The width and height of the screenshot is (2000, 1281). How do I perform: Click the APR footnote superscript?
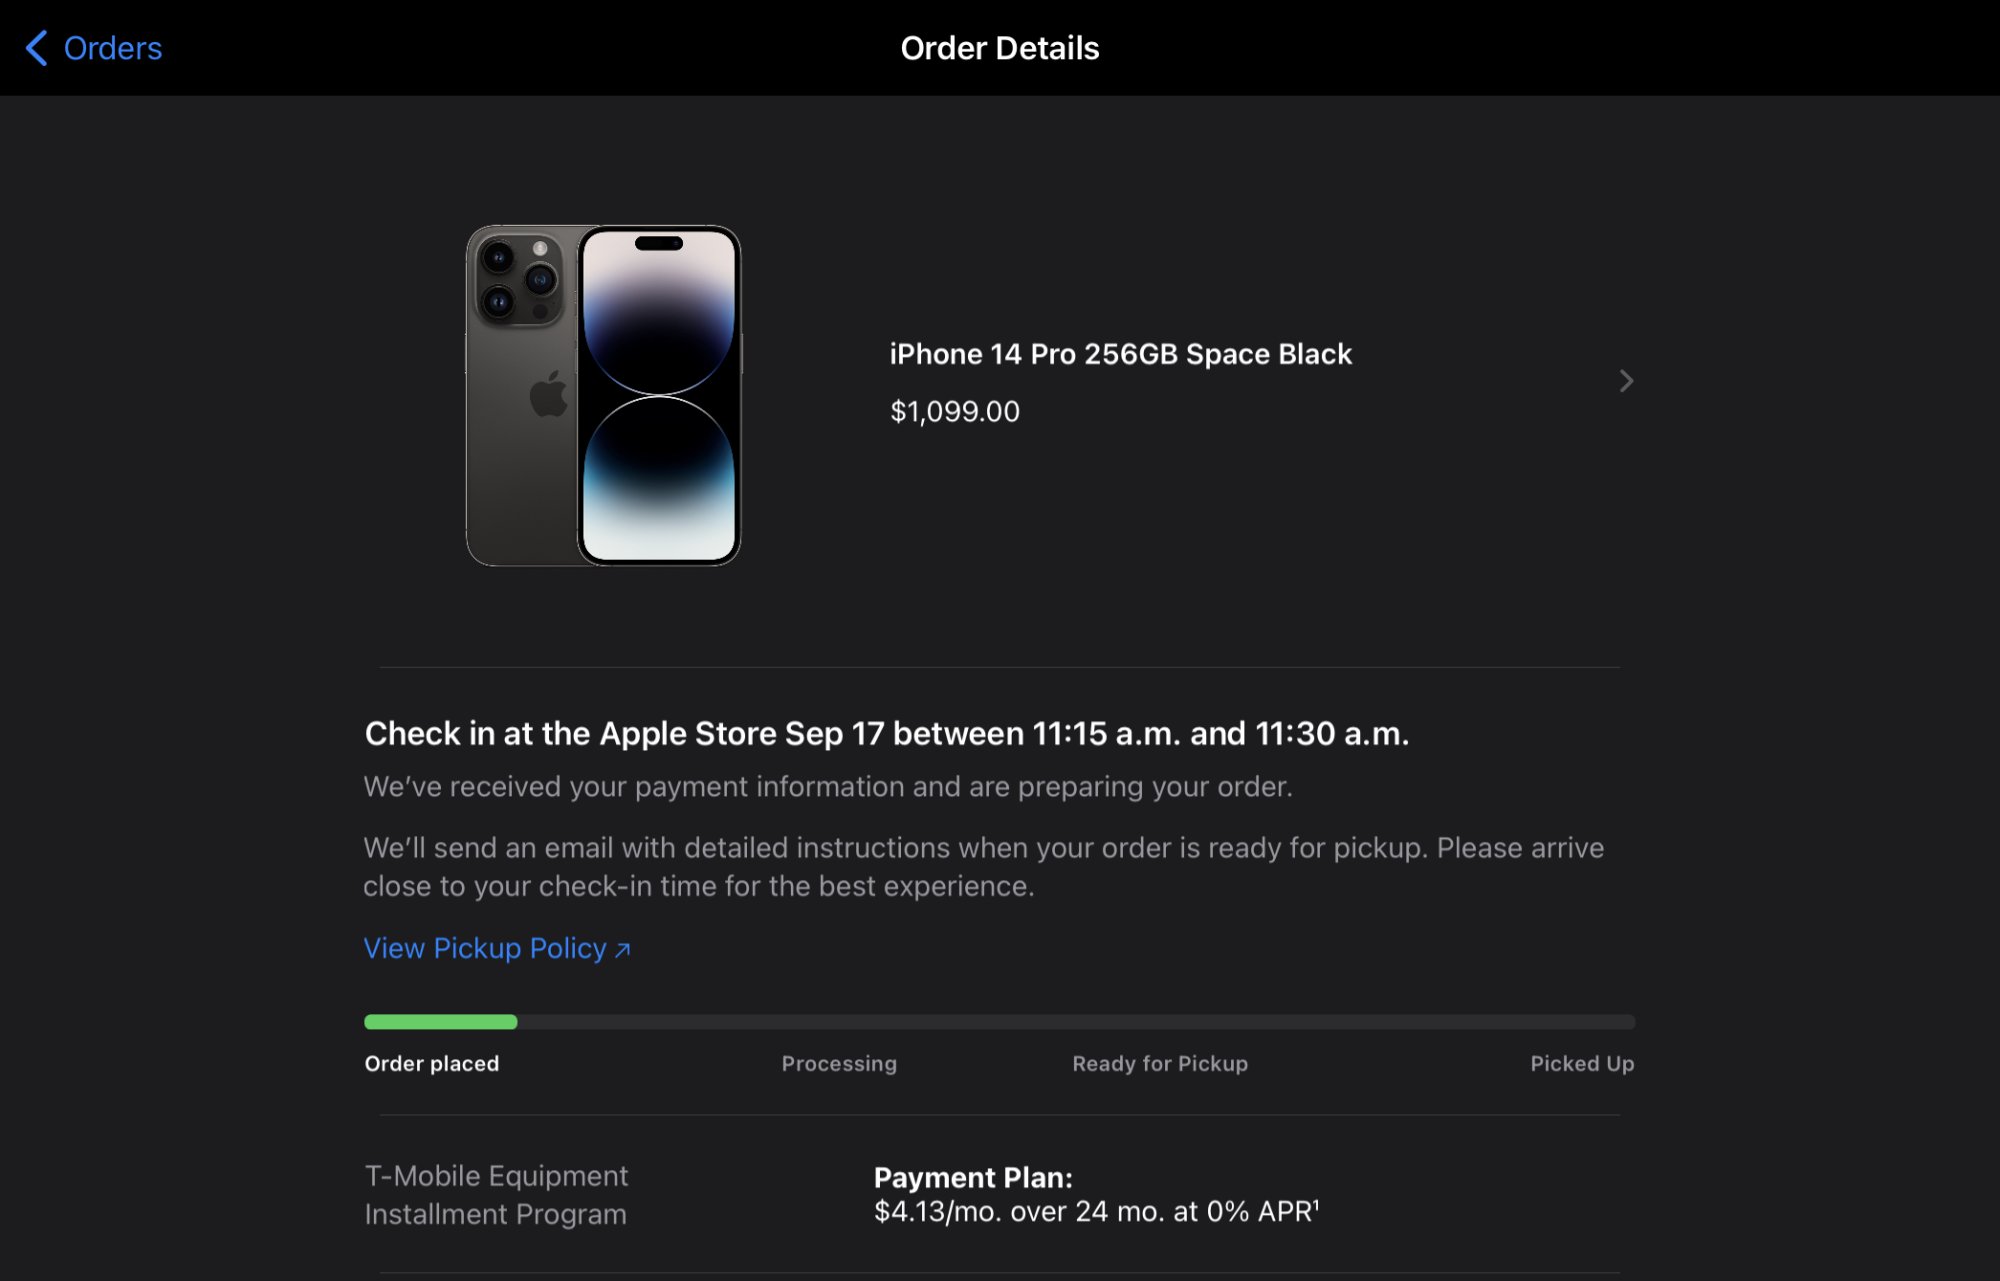pos(1316,1204)
